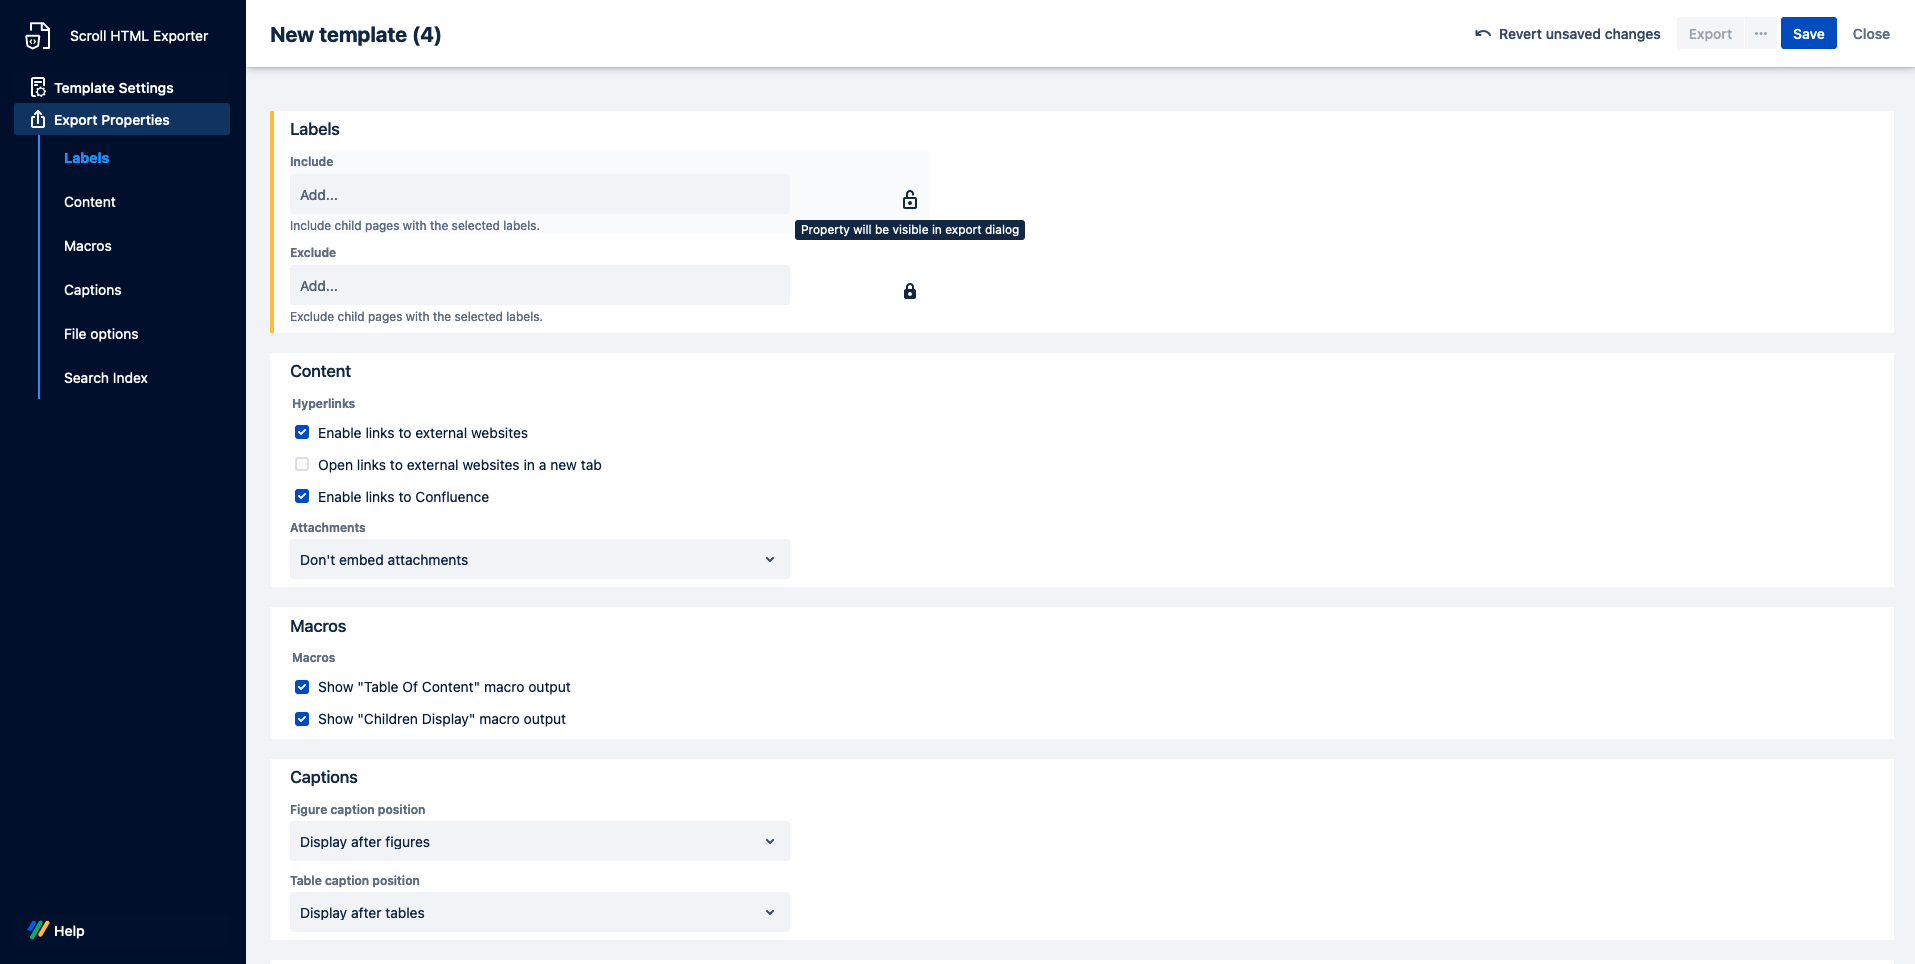1915x964 pixels.
Task: Uncheck Show "Children Display" macro output
Action: [x=302, y=719]
